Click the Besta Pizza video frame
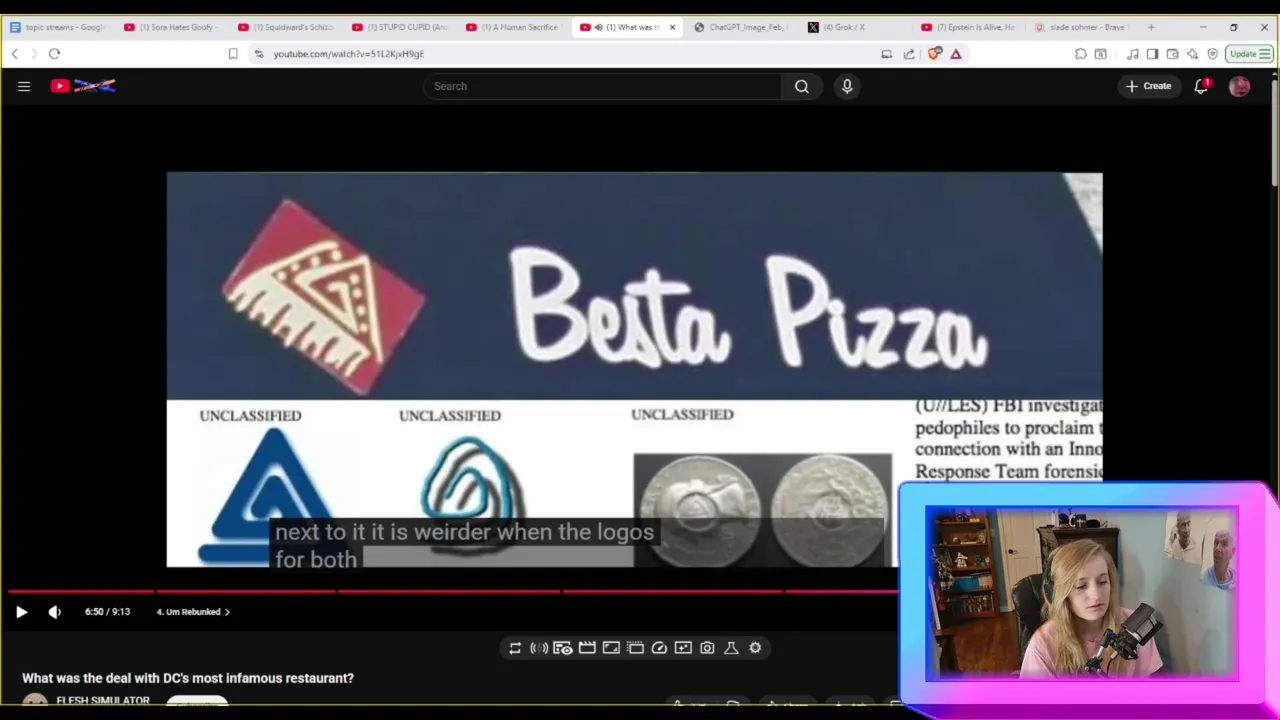The height and width of the screenshot is (720, 1280). tap(634, 370)
